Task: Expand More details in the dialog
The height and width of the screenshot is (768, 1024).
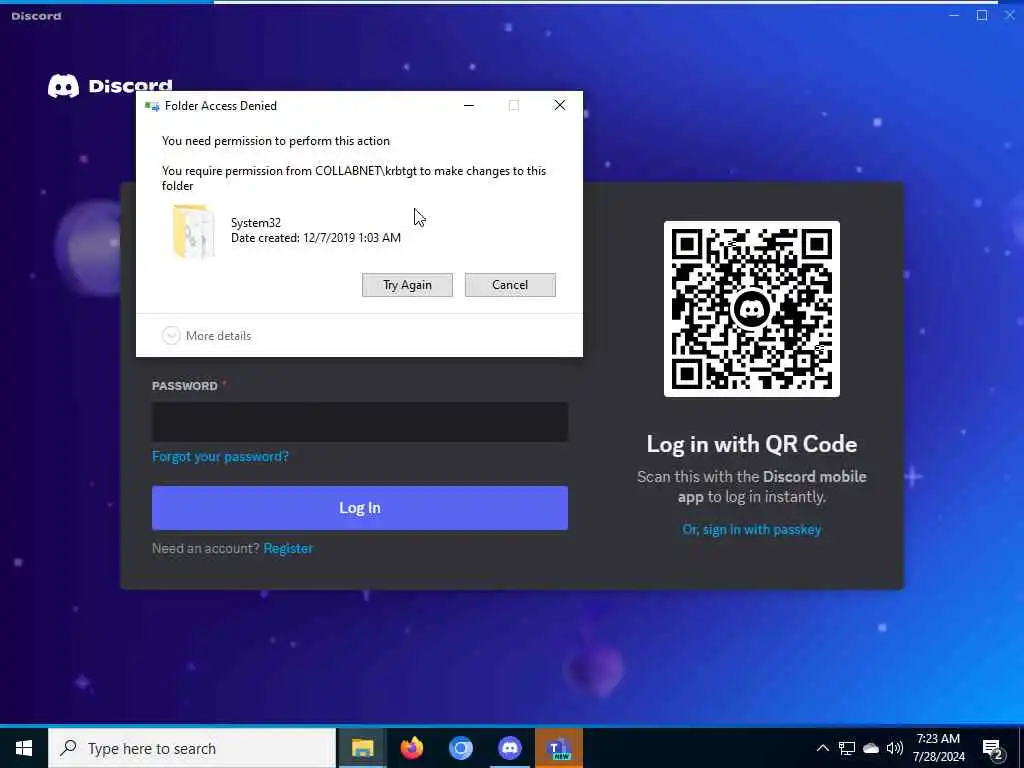Action: [207, 336]
